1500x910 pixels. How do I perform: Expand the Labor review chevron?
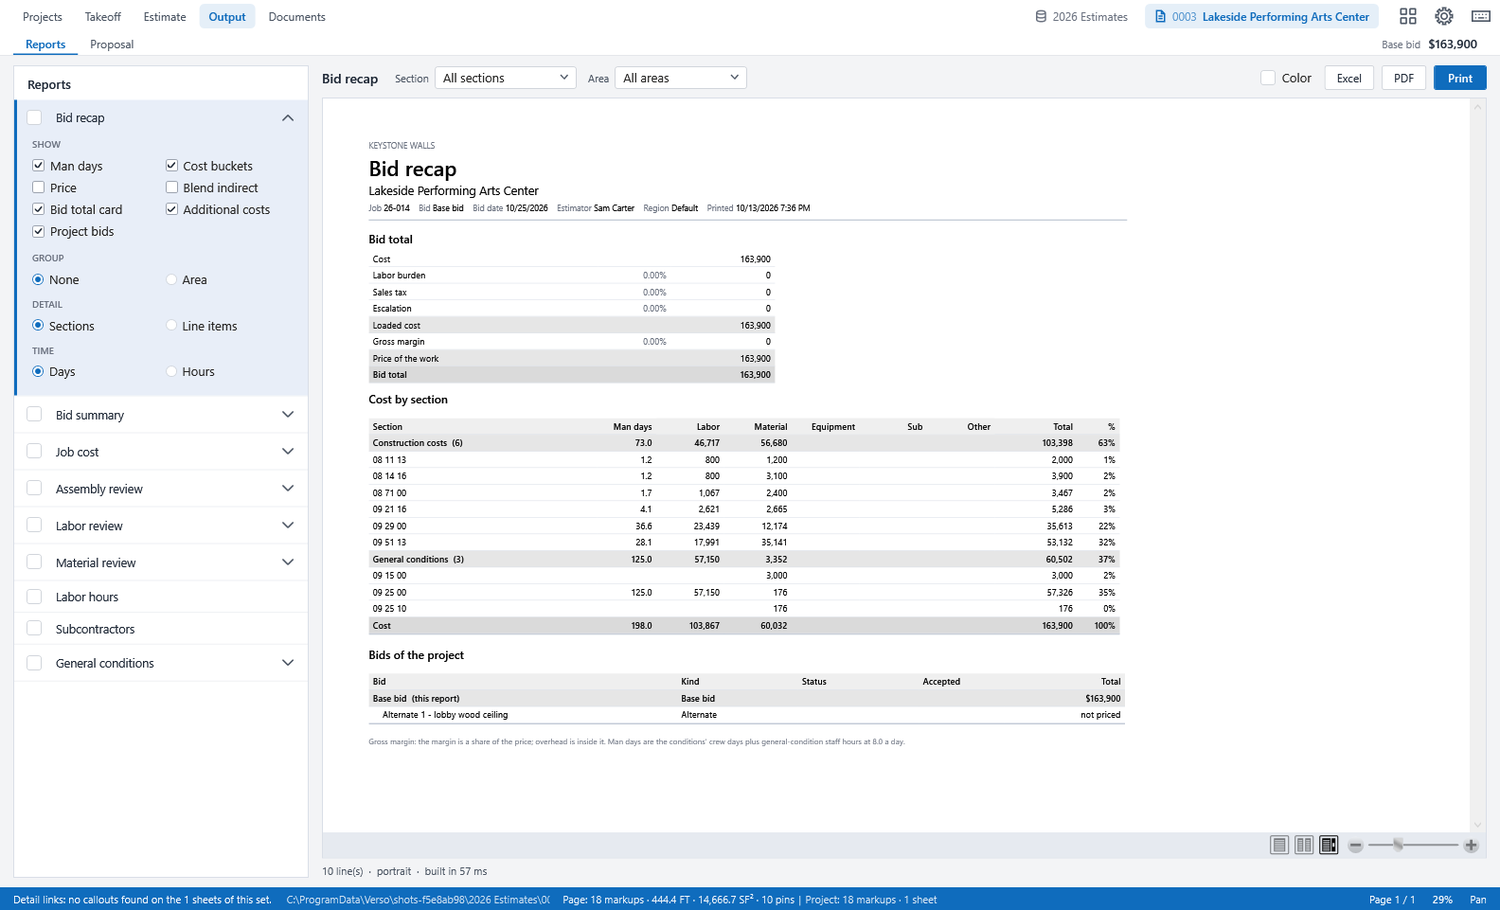(x=288, y=526)
